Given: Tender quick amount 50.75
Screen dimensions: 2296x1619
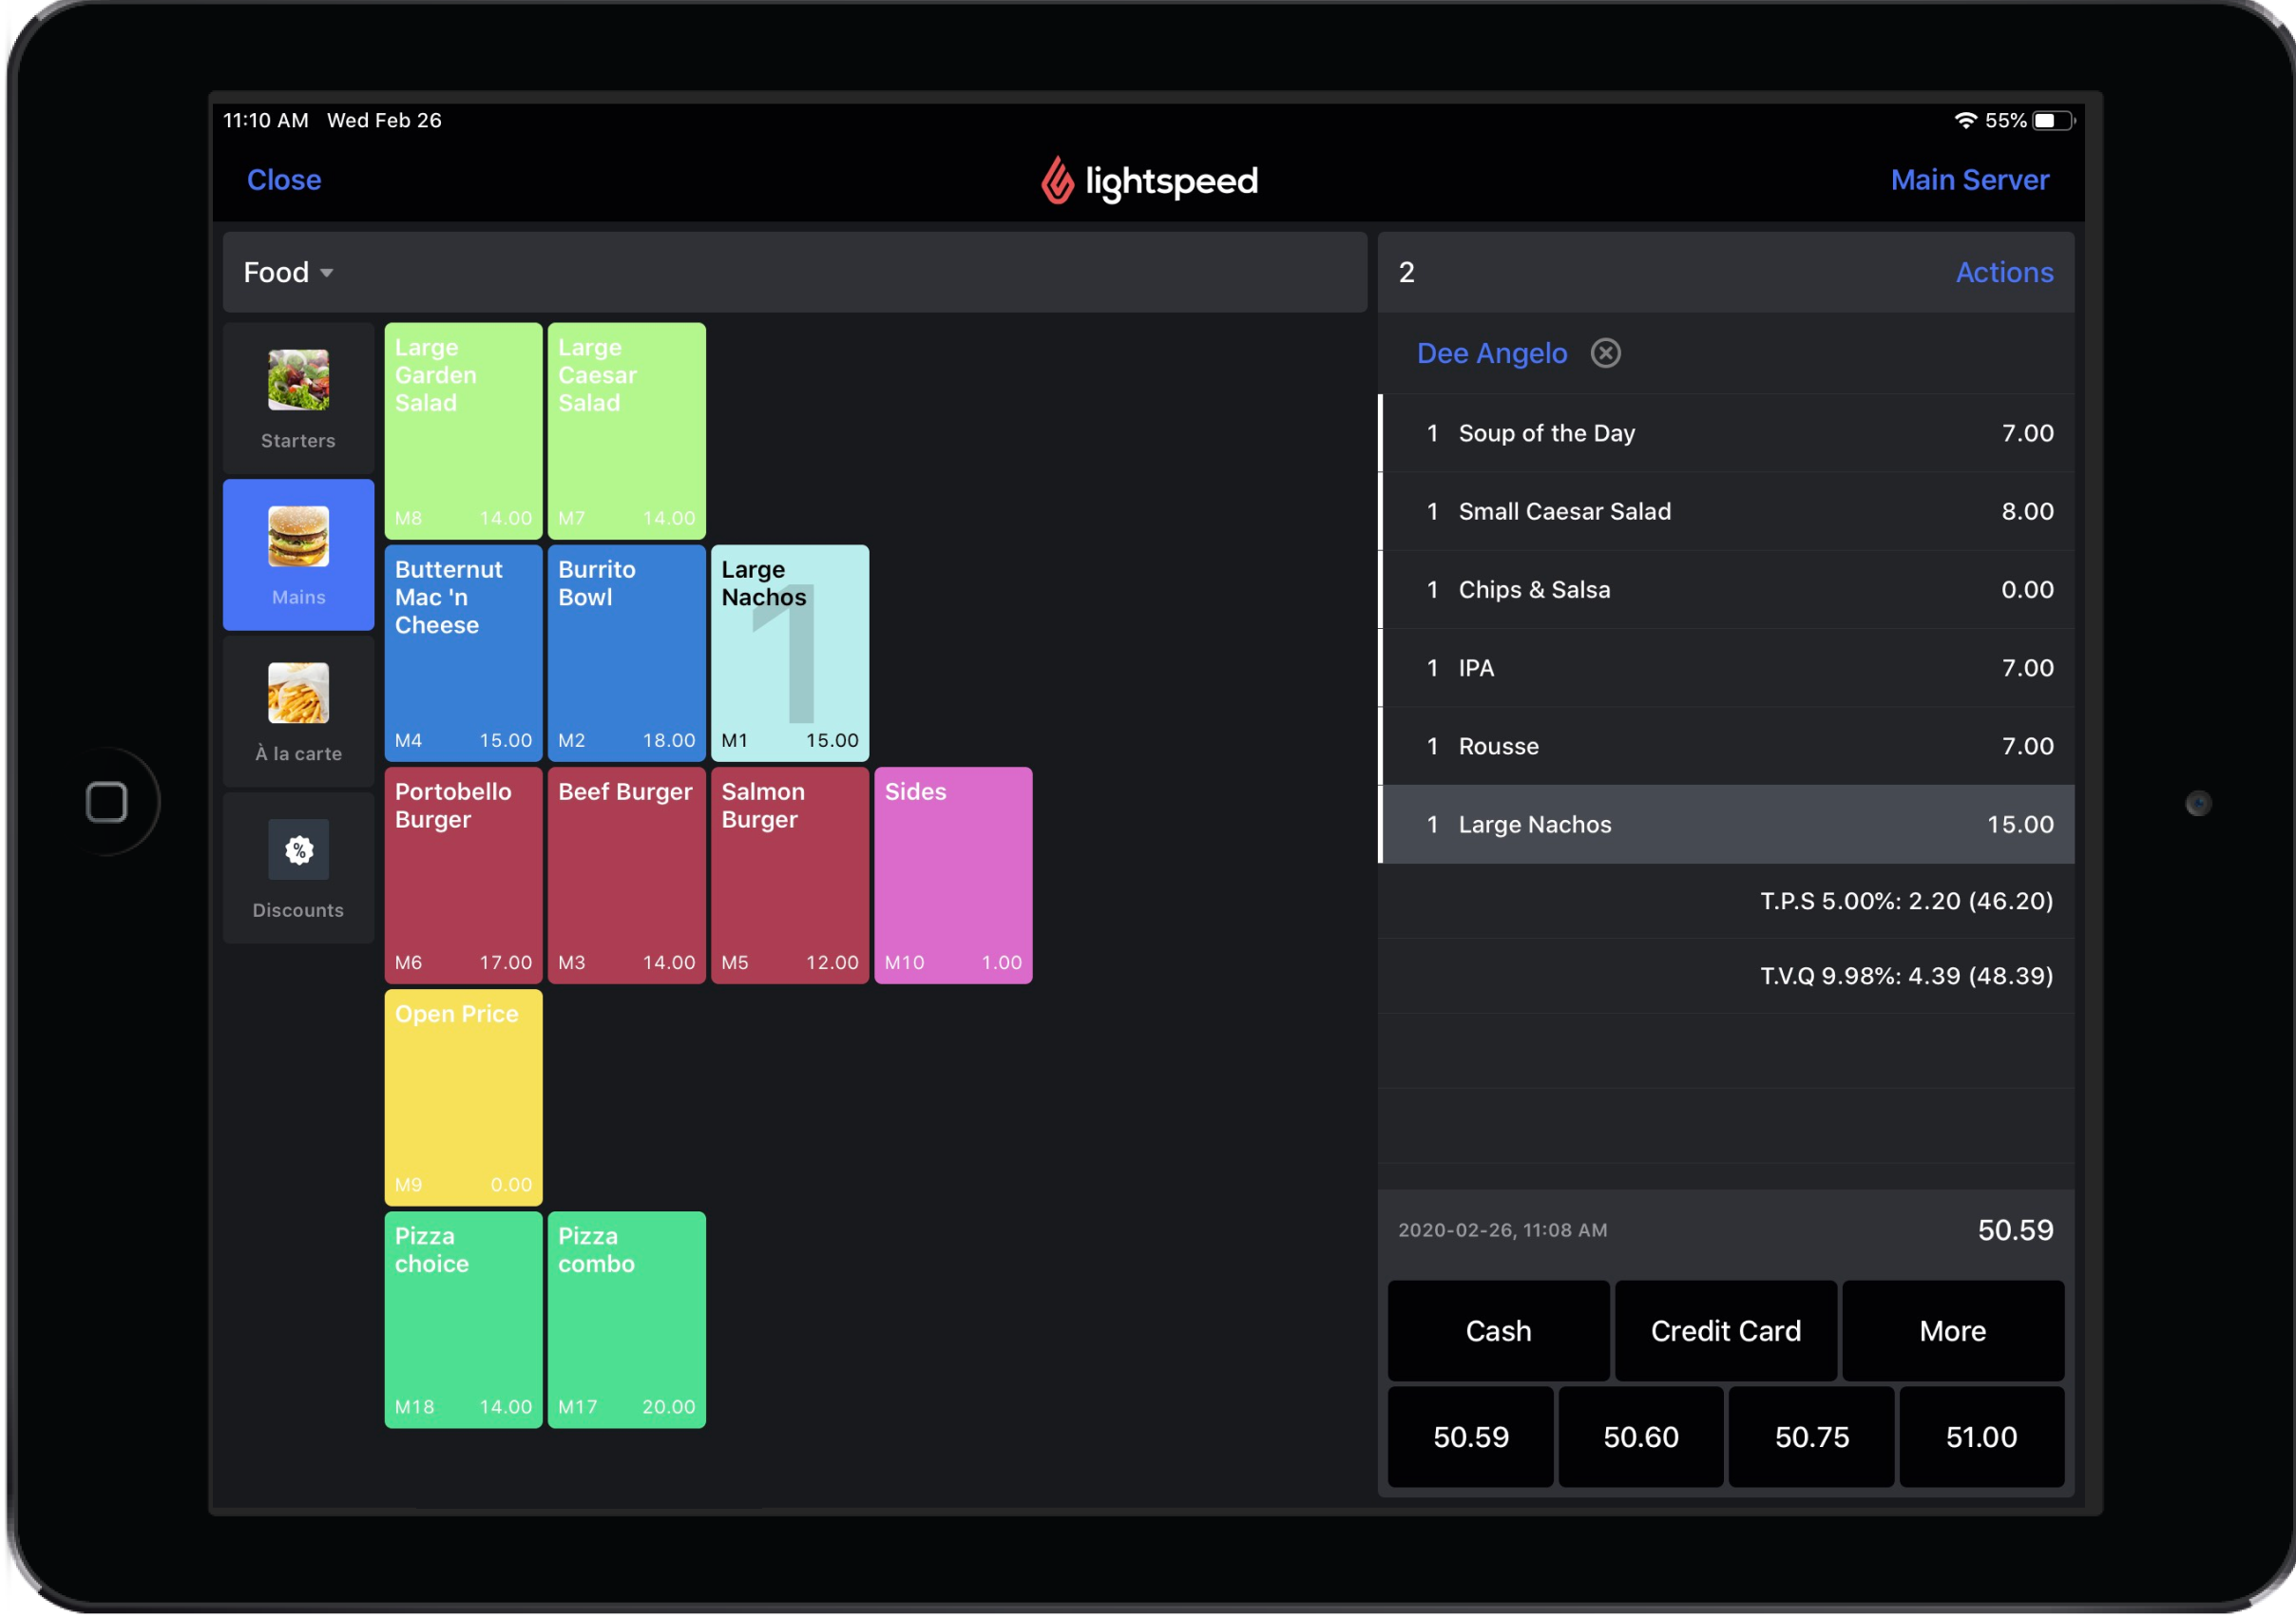Looking at the screenshot, I should (1812, 1437).
